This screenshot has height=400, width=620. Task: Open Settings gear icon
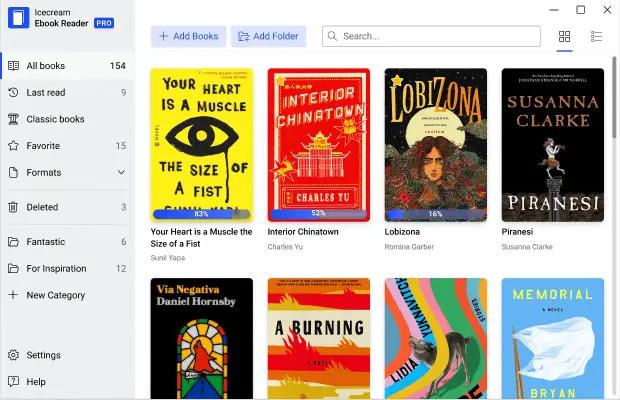coord(13,355)
